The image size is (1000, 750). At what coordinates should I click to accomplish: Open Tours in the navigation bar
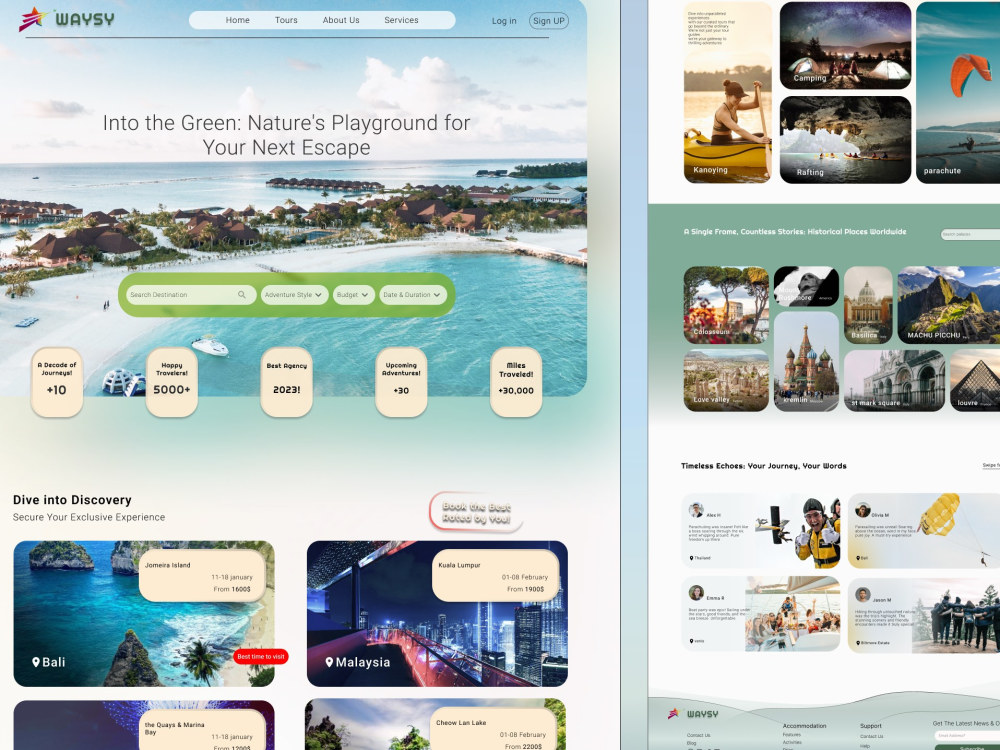pos(286,20)
